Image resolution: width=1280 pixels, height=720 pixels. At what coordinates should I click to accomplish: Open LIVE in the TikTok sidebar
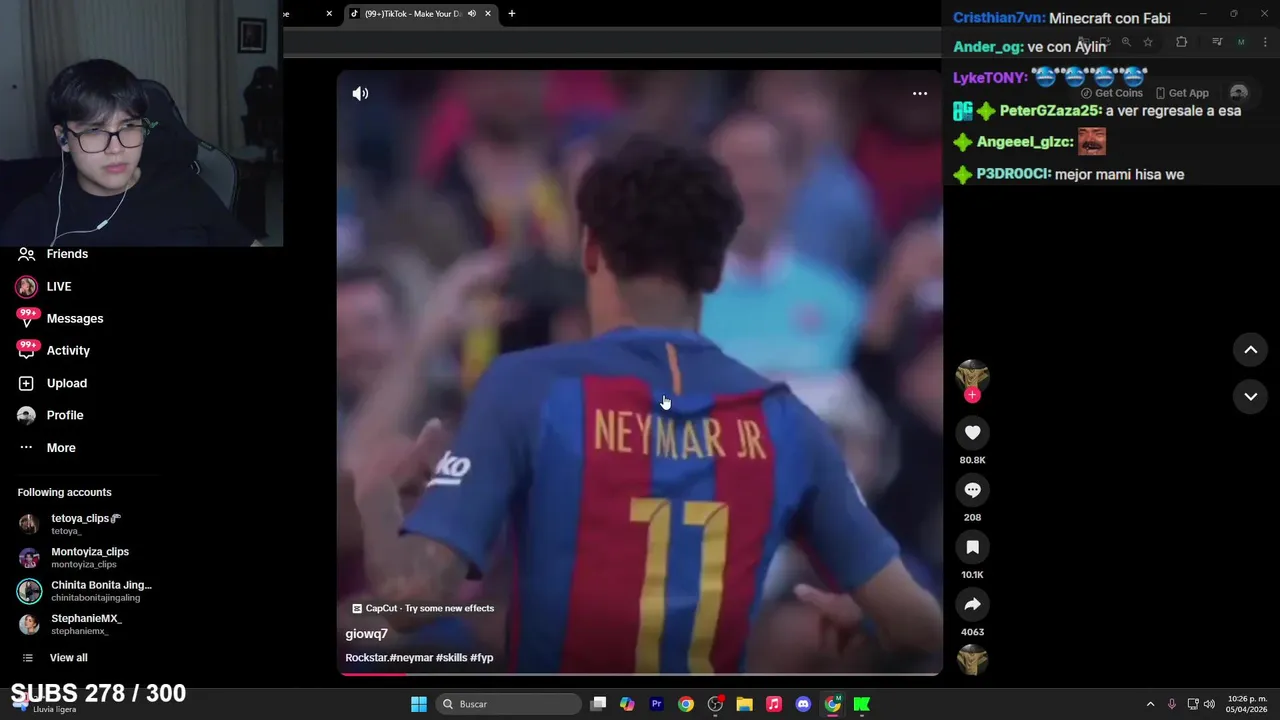coord(59,286)
